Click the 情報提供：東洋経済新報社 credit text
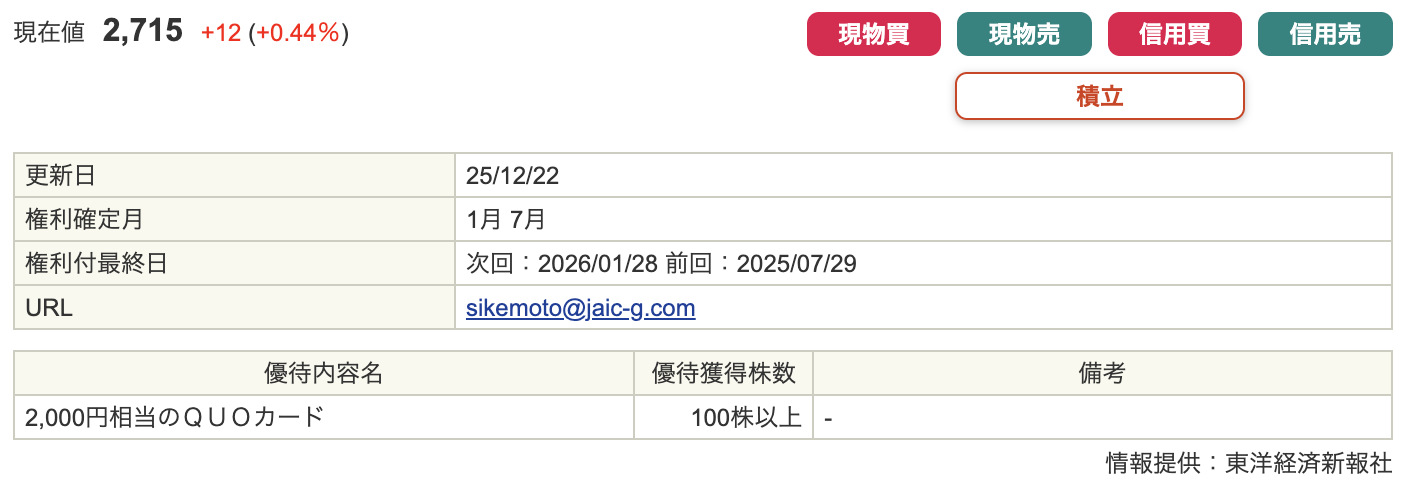1402x480 pixels. click(1247, 463)
